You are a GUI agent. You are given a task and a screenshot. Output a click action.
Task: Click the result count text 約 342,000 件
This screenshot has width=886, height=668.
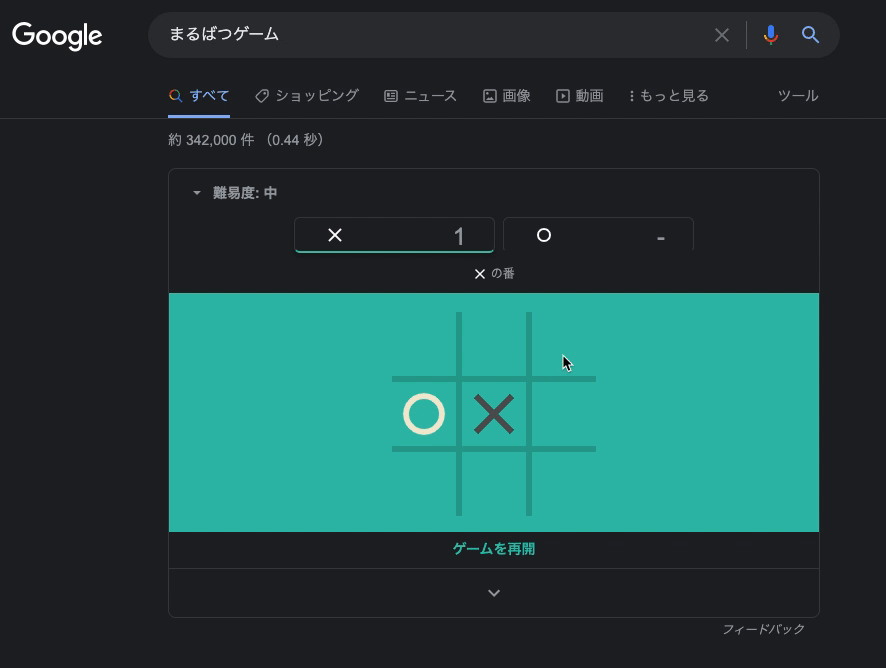click(211, 140)
